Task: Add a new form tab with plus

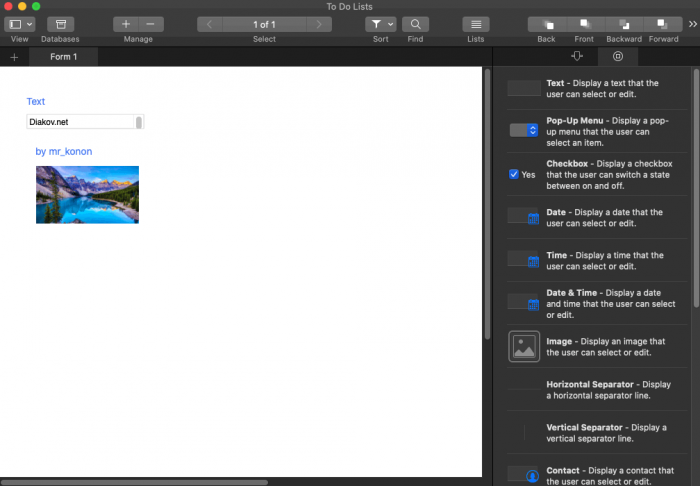Action: pyautogui.click(x=14, y=57)
